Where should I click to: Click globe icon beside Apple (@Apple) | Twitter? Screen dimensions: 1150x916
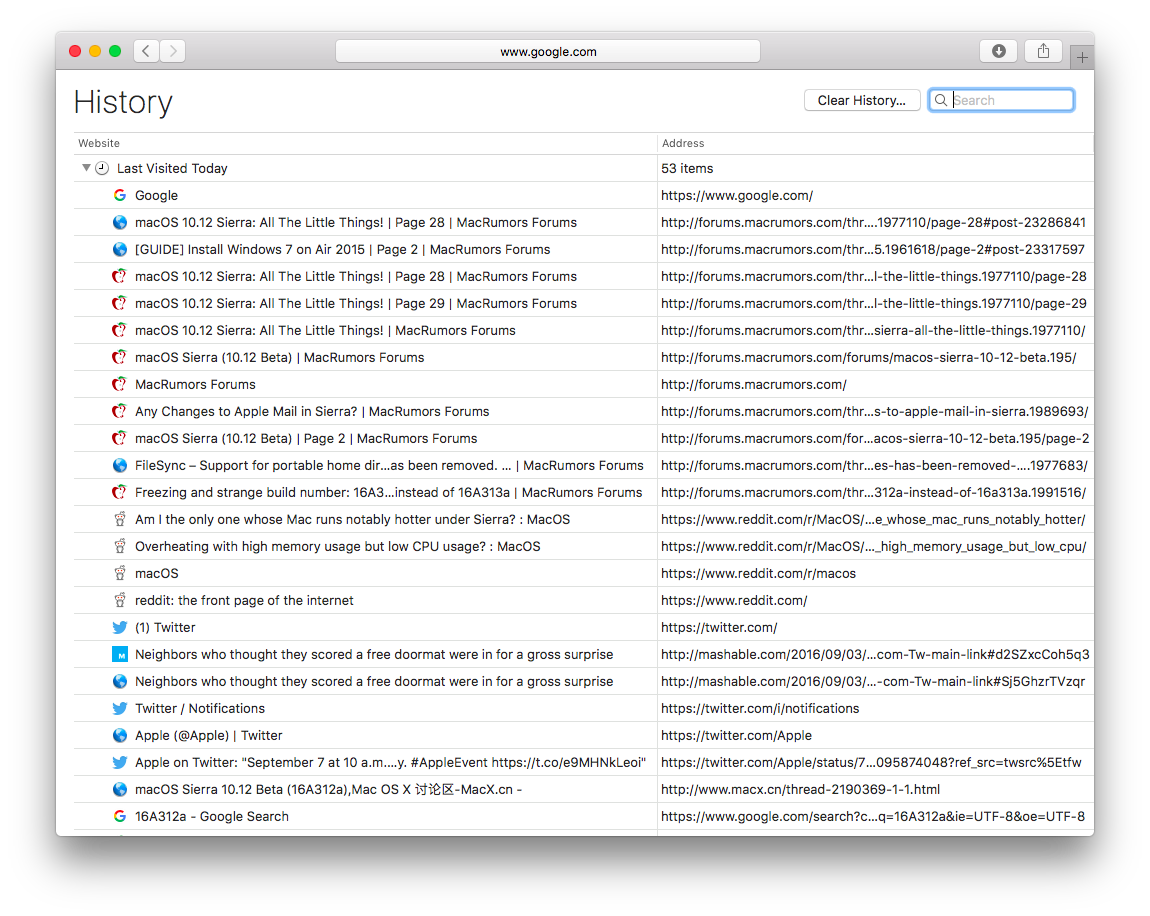coord(120,736)
